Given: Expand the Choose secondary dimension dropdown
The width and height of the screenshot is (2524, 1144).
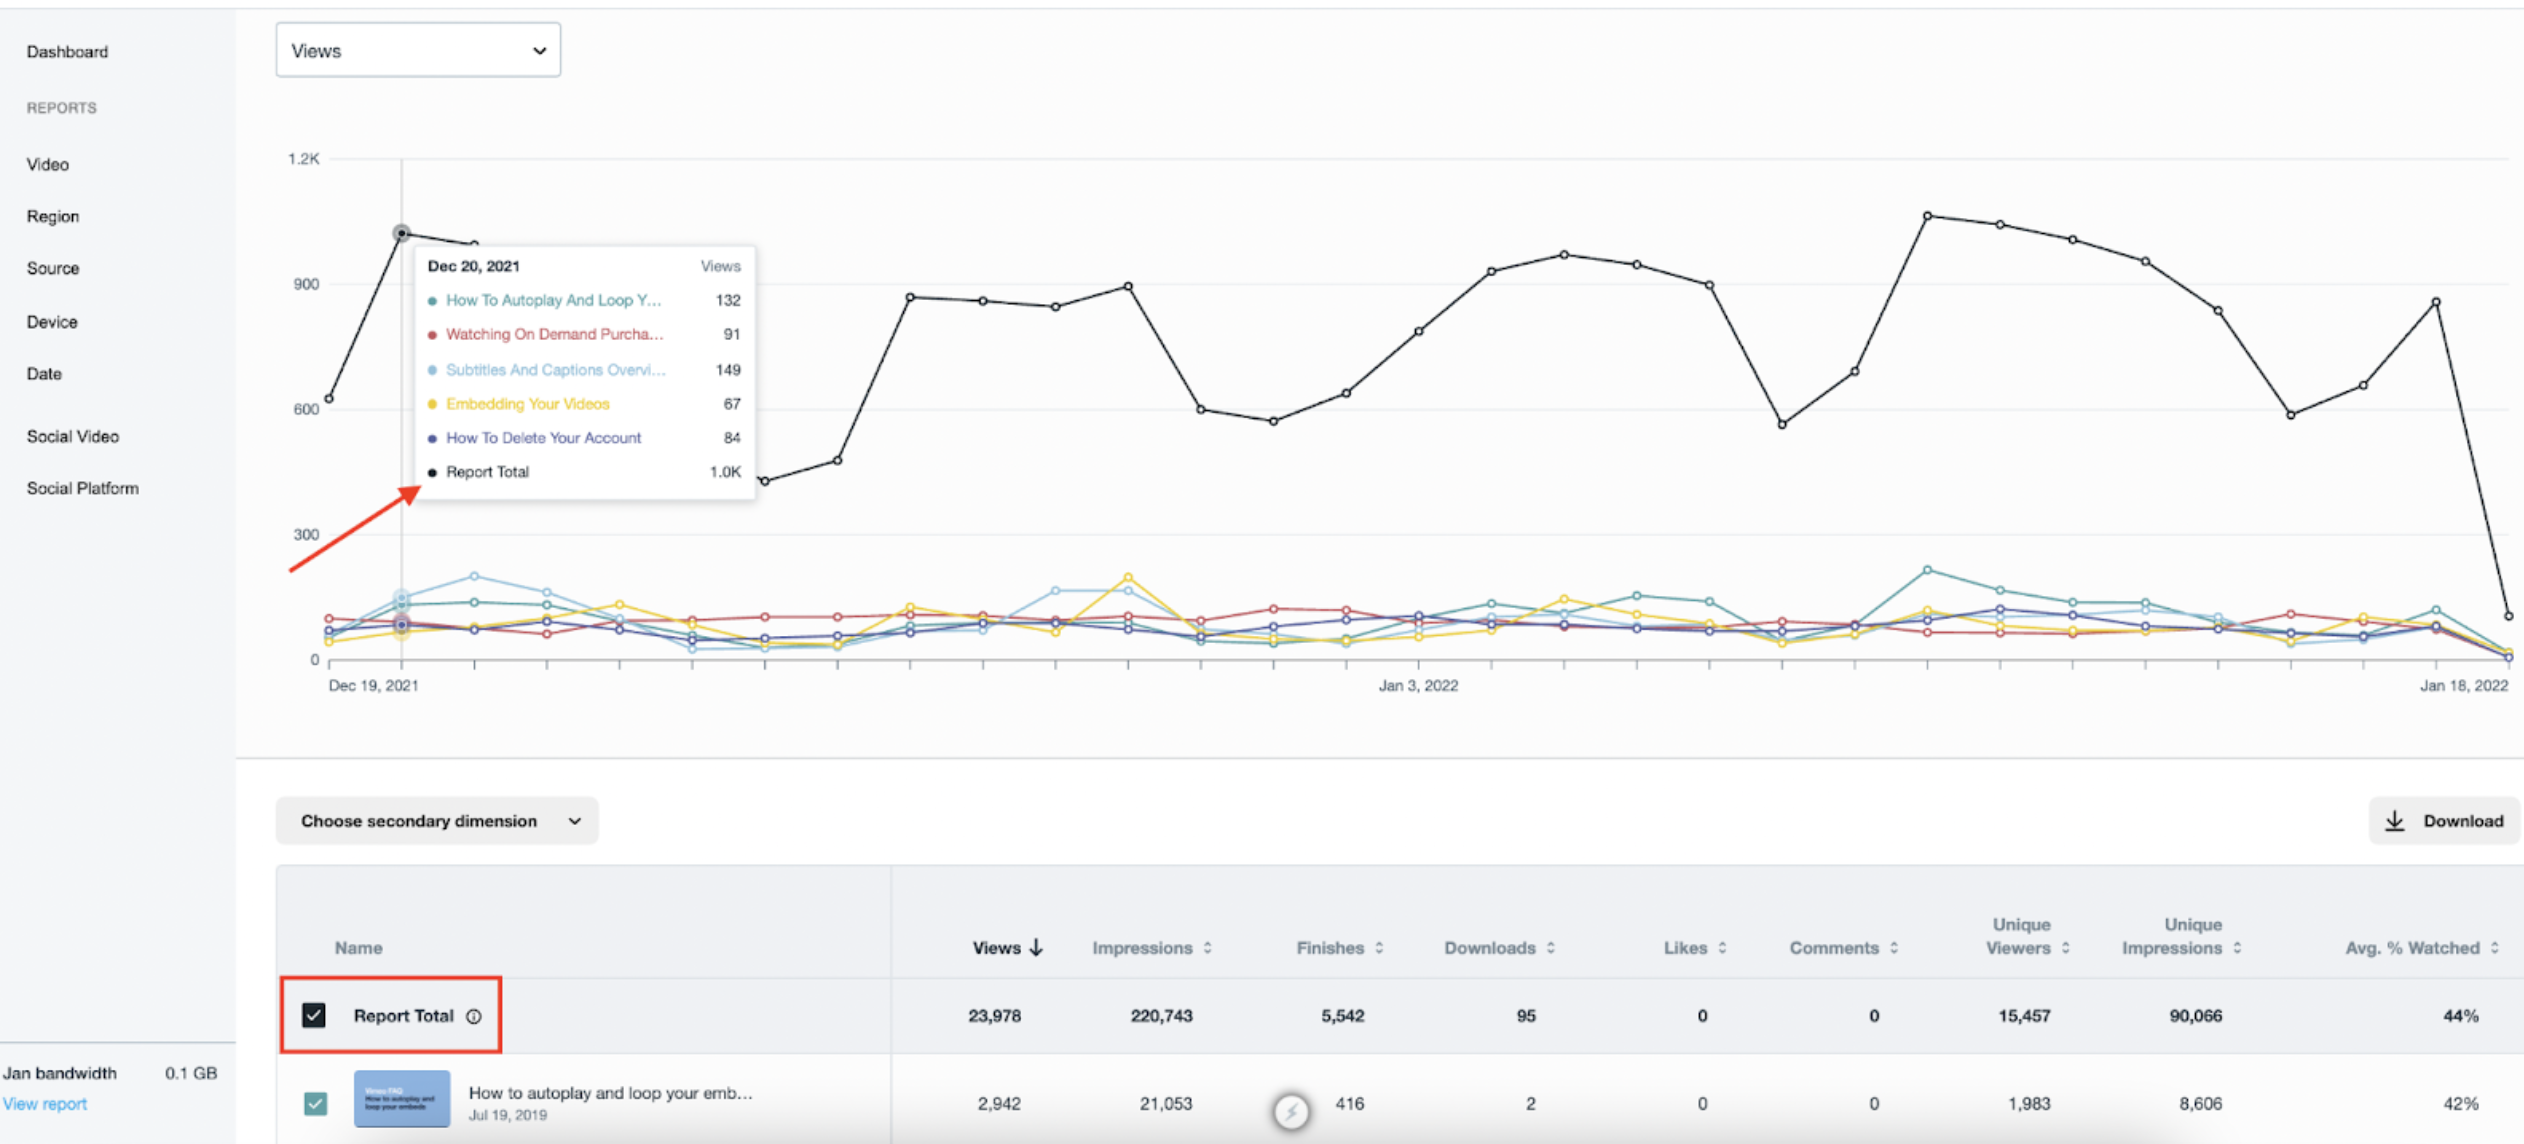Looking at the screenshot, I should click(436, 821).
